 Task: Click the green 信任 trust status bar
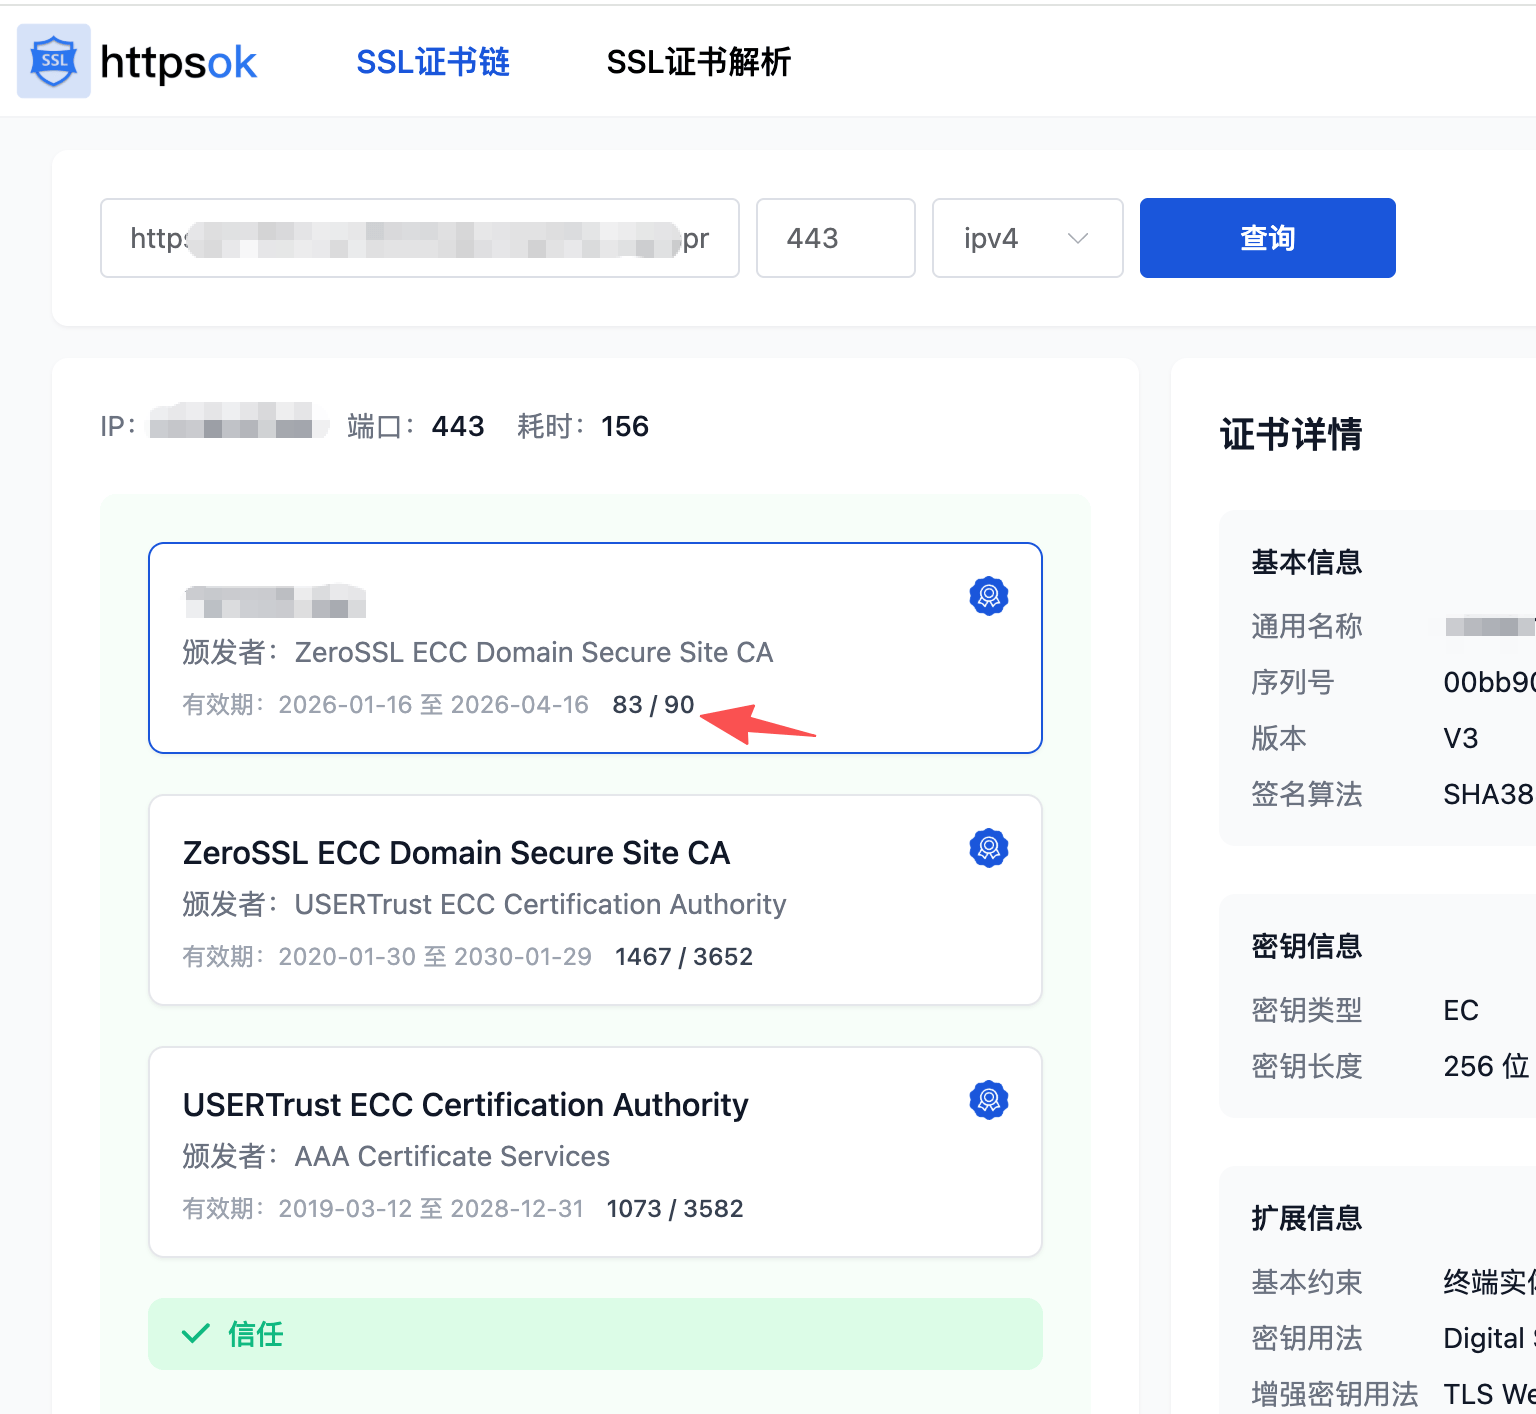pos(595,1334)
